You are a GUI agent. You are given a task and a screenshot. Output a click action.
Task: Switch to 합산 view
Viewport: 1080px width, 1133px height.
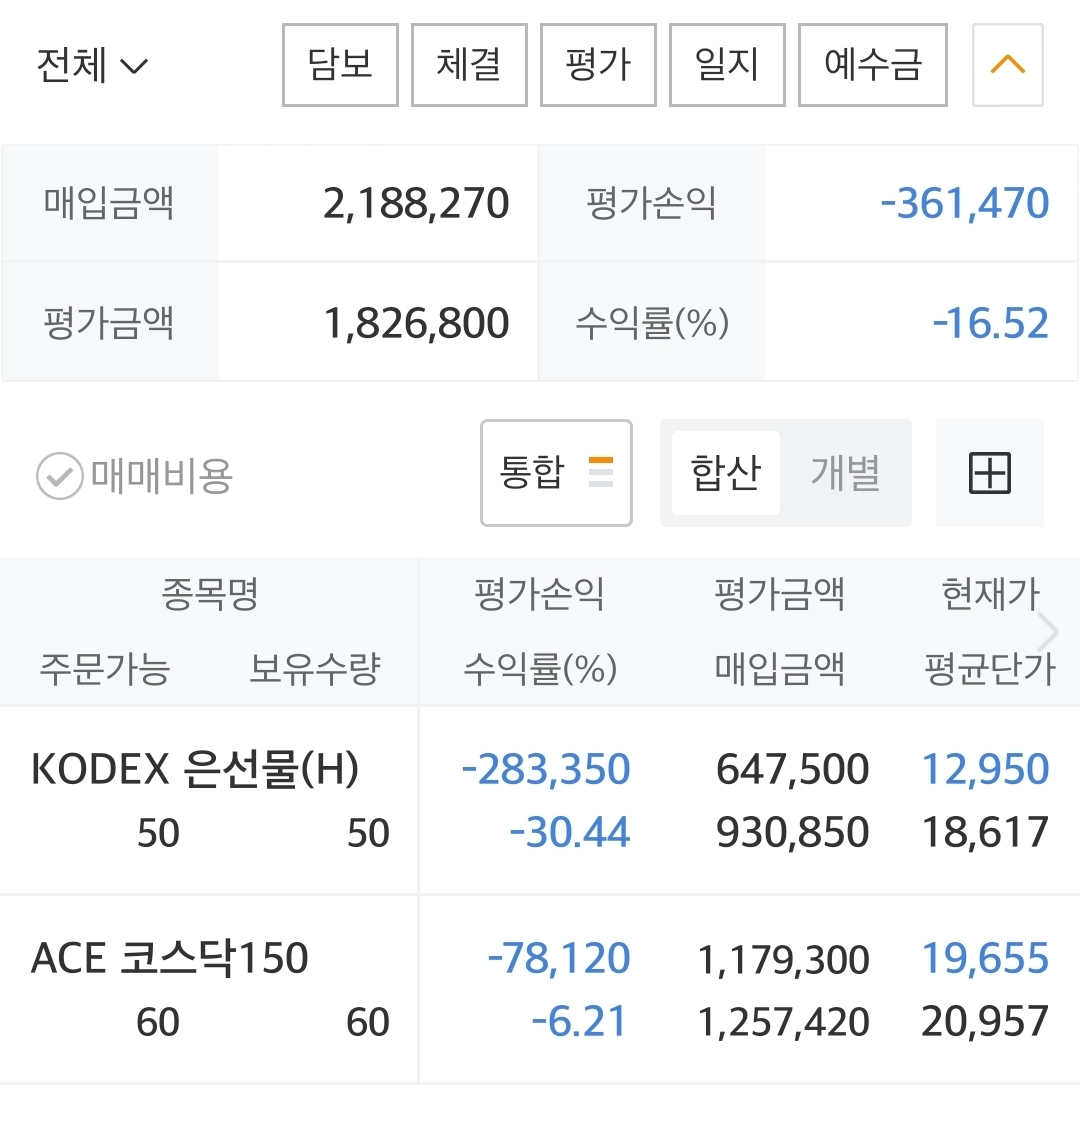click(725, 473)
